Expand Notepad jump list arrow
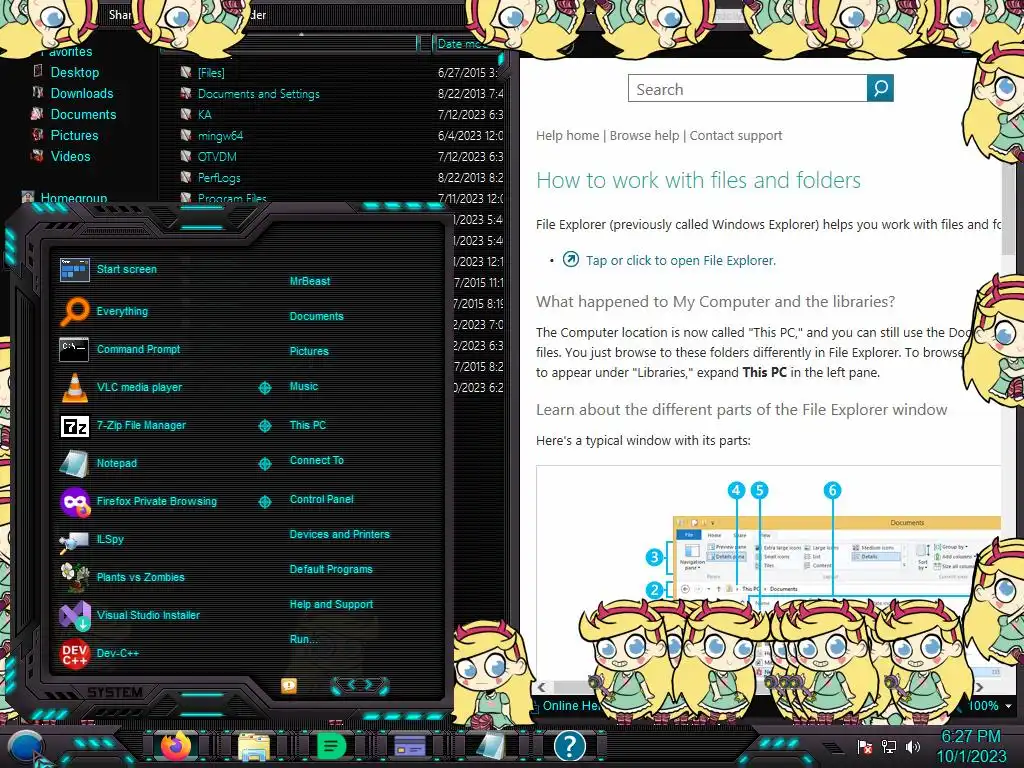This screenshot has width=1024, height=768. pos(264,464)
